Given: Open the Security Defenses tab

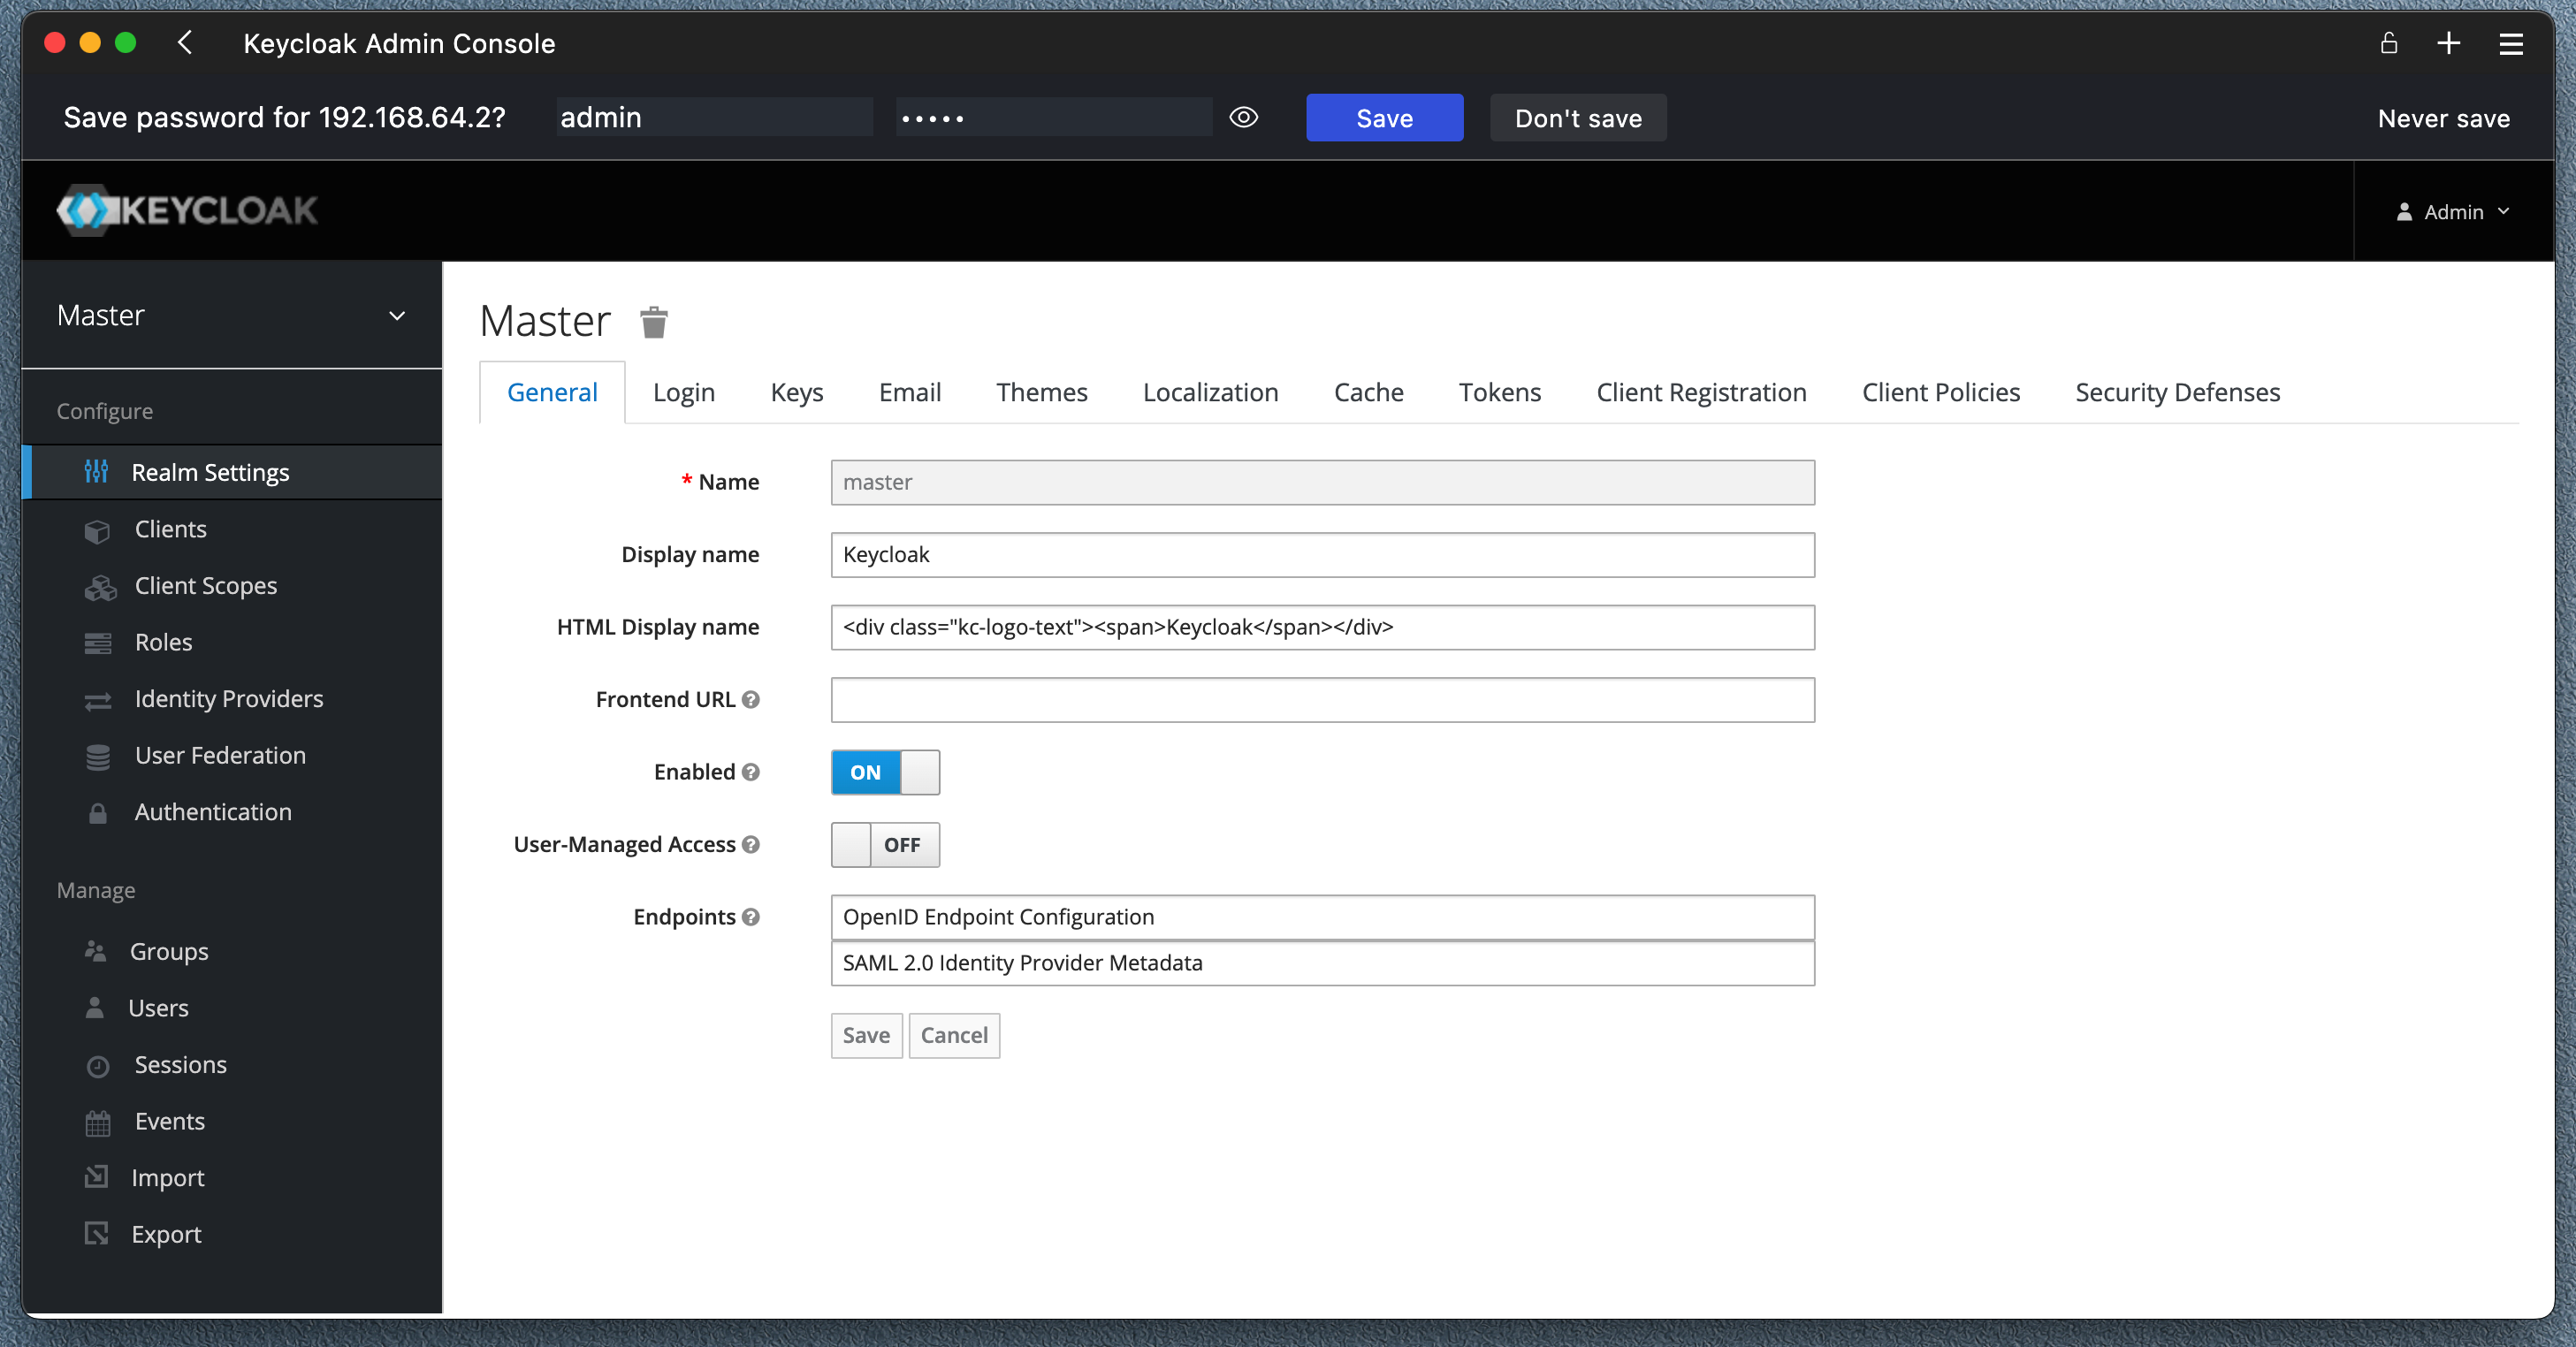Looking at the screenshot, I should pos(2177,393).
